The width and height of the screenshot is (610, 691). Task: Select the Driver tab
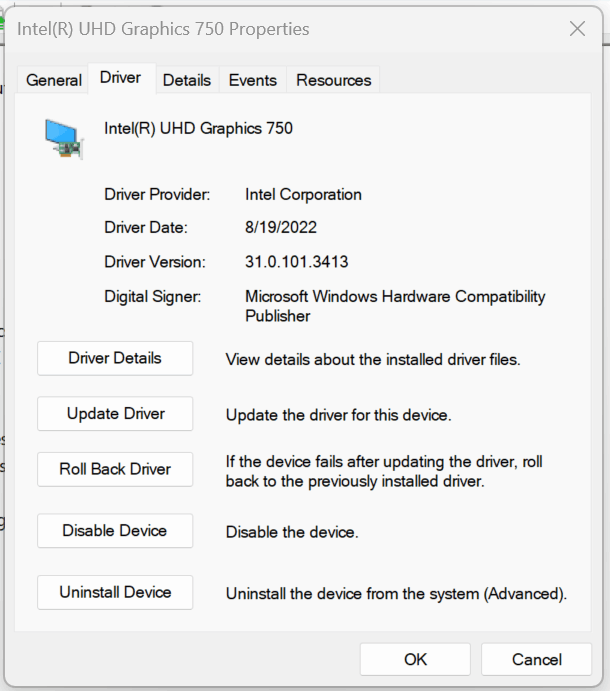tap(121, 78)
